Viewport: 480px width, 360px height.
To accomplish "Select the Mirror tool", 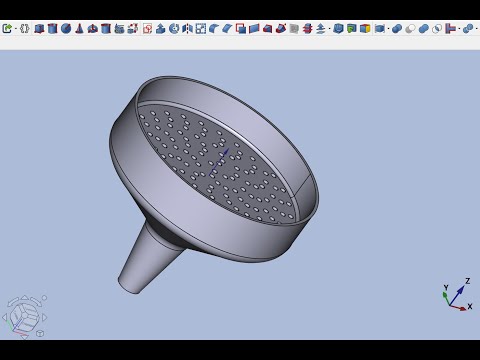I will pyautogui.click(x=187, y=29).
